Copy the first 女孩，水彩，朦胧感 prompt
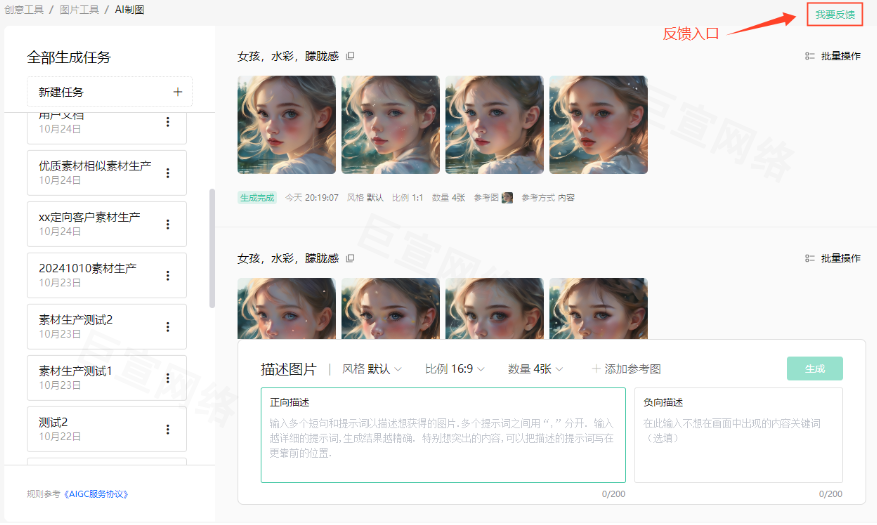The image size is (877, 525). tap(350, 56)
